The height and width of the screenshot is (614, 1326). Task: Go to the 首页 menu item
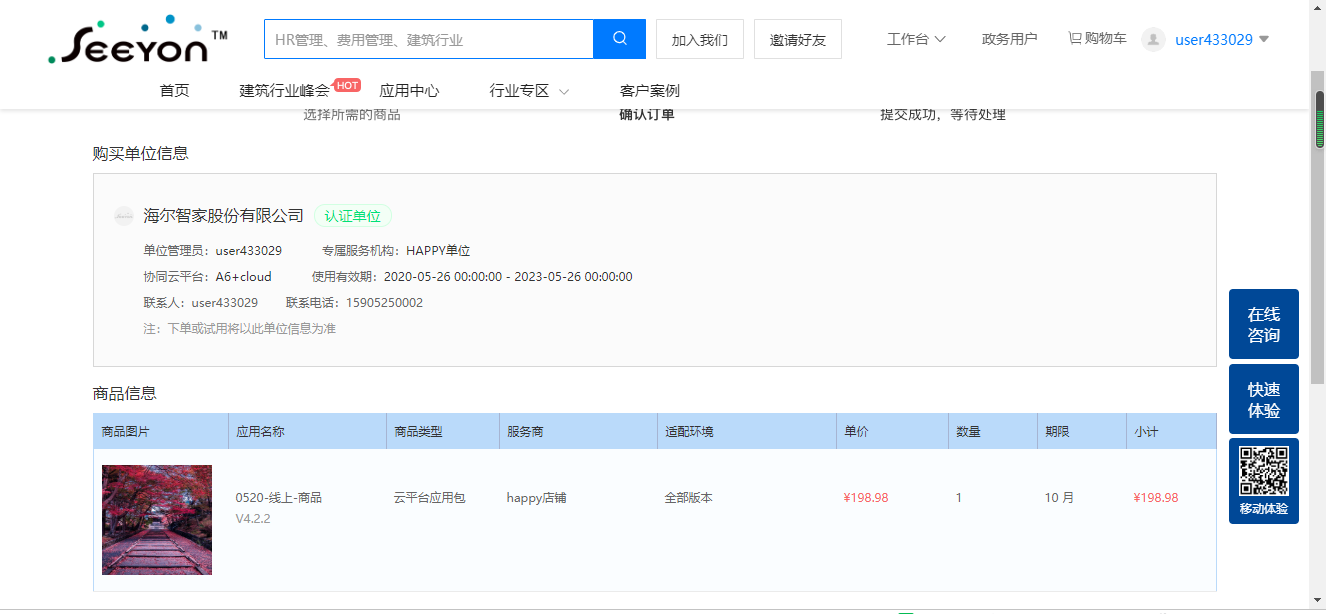pyautogui.click(x=174, y=91)
